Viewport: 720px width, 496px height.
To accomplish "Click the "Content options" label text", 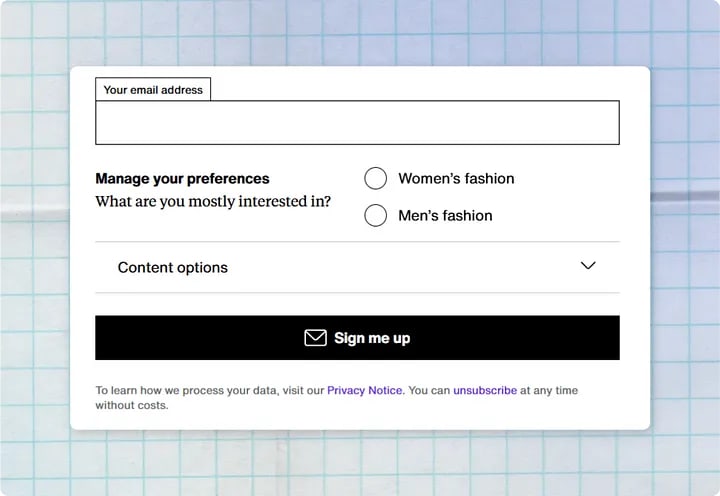I will (x=173, y=267).
